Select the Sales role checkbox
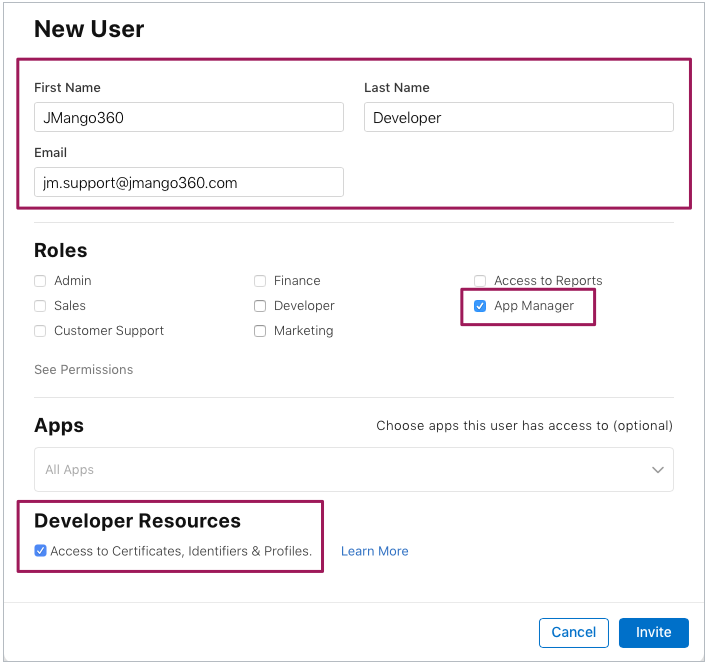This screenshot has width=709, height=665. [40, 306]
